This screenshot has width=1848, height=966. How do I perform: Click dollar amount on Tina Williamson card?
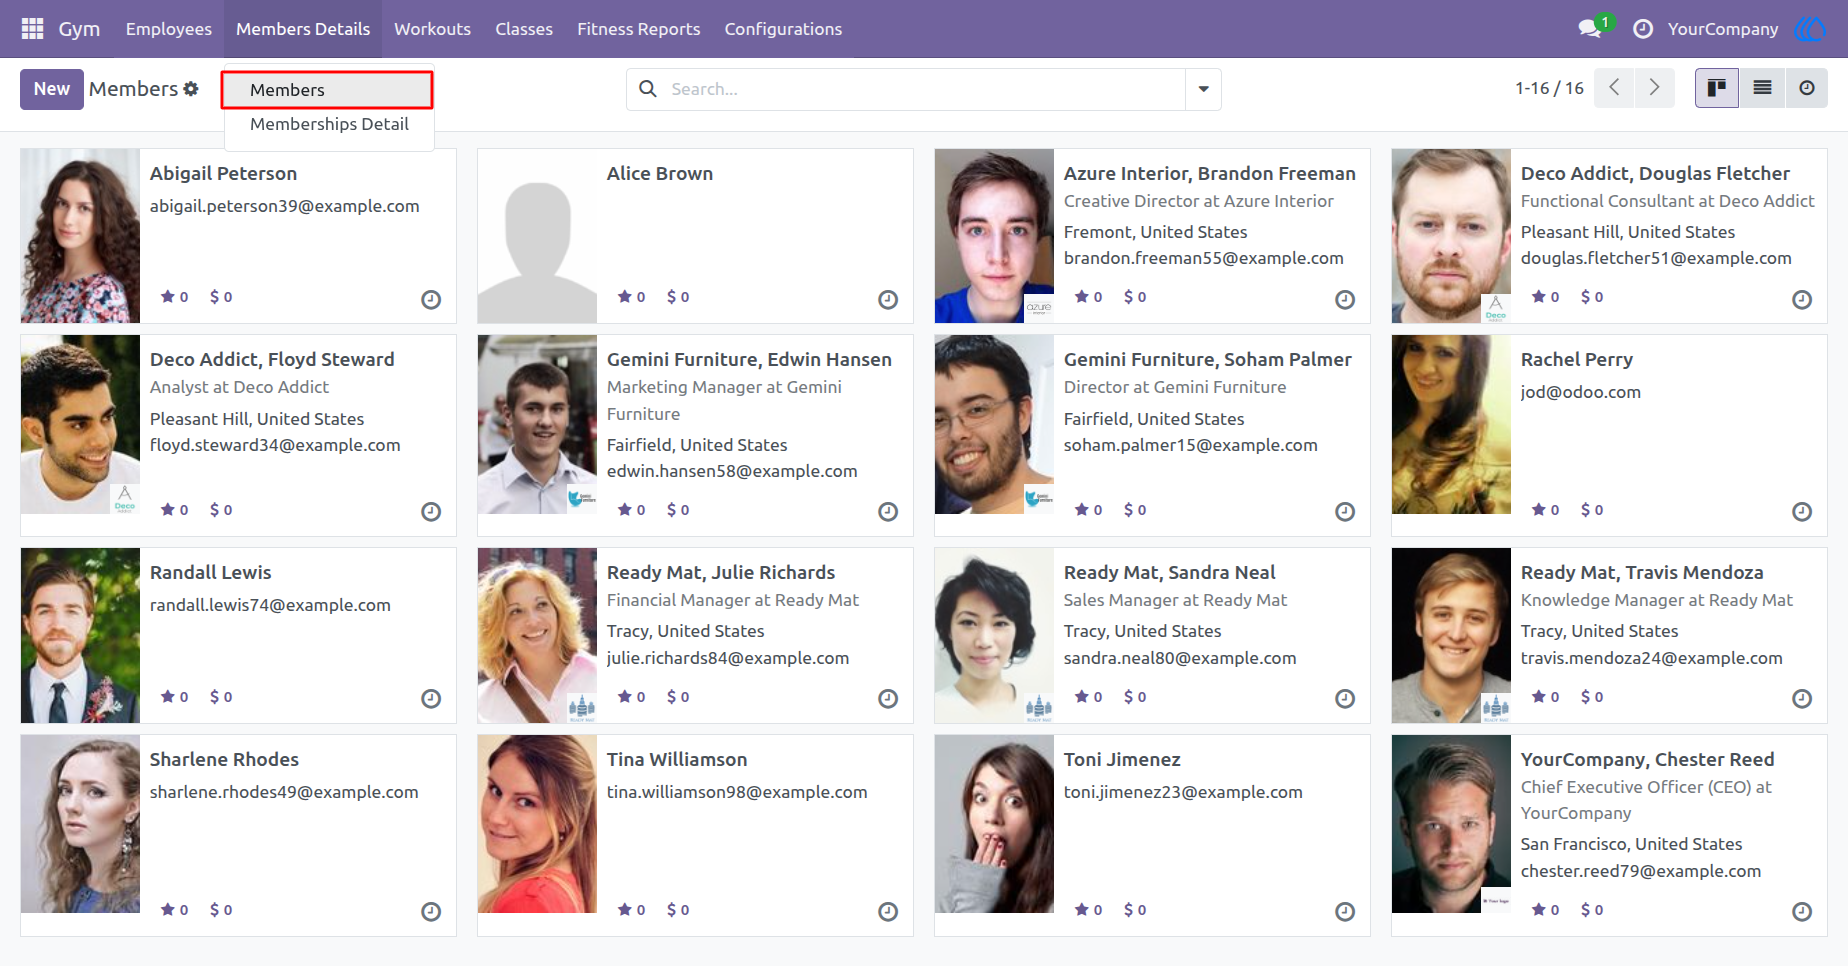click(x=678, y=910)
